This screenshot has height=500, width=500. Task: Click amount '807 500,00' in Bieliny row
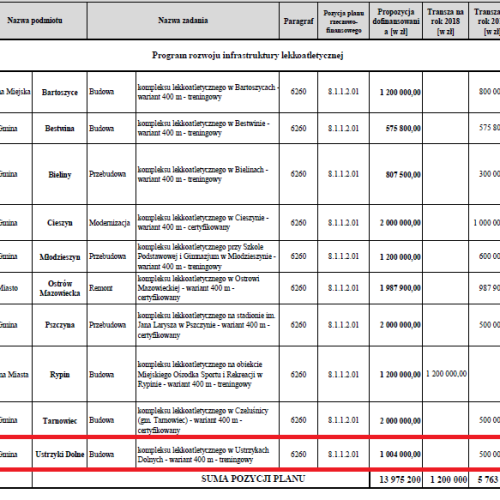403,174
